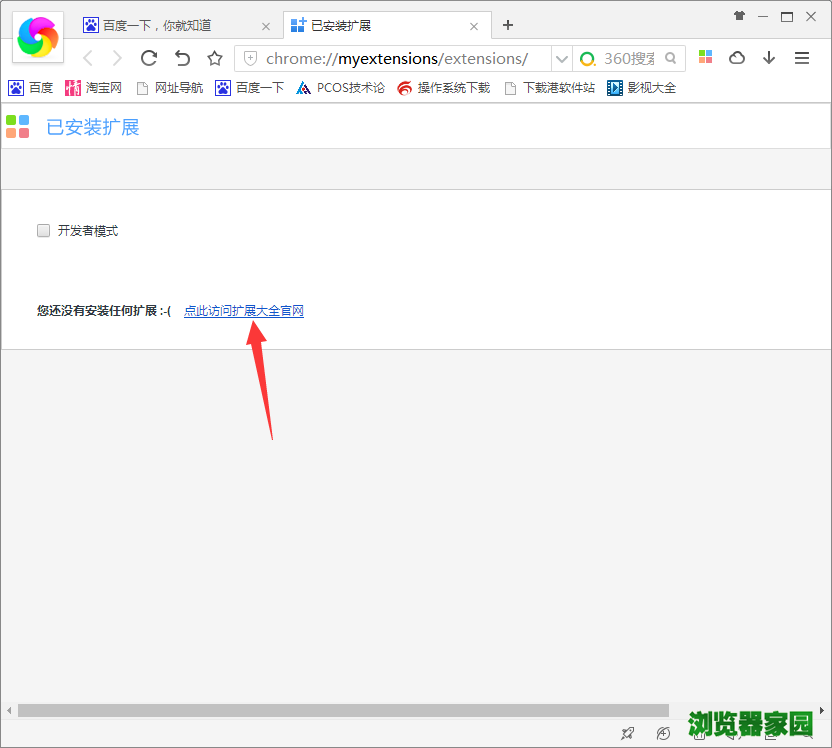
Task: Visit 点此访问扩展大全官网 link
Action: [x=243, y=310]
